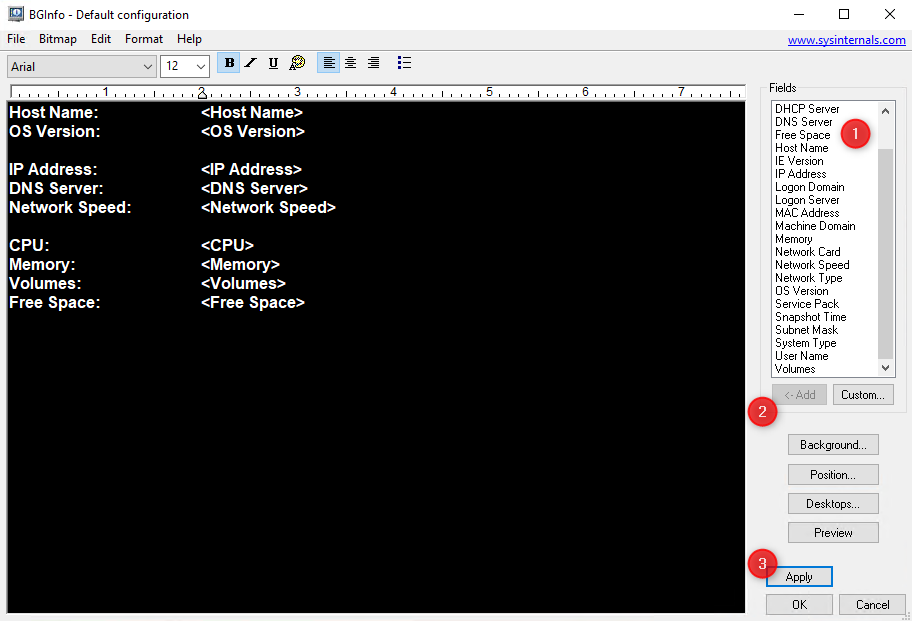912x621 pixels.
Task: Click <Network Speed> placeholder in editor
Action: pos(268,208)
